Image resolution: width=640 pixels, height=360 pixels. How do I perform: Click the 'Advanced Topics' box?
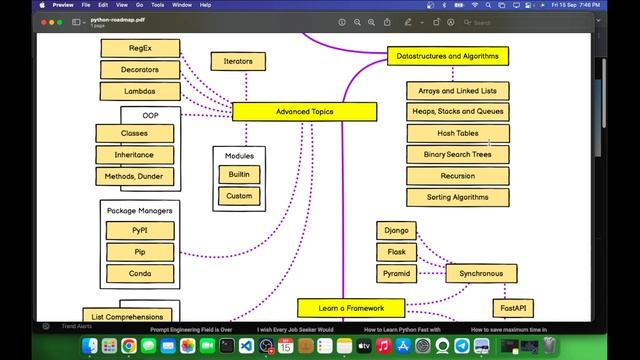pos(304,111)
